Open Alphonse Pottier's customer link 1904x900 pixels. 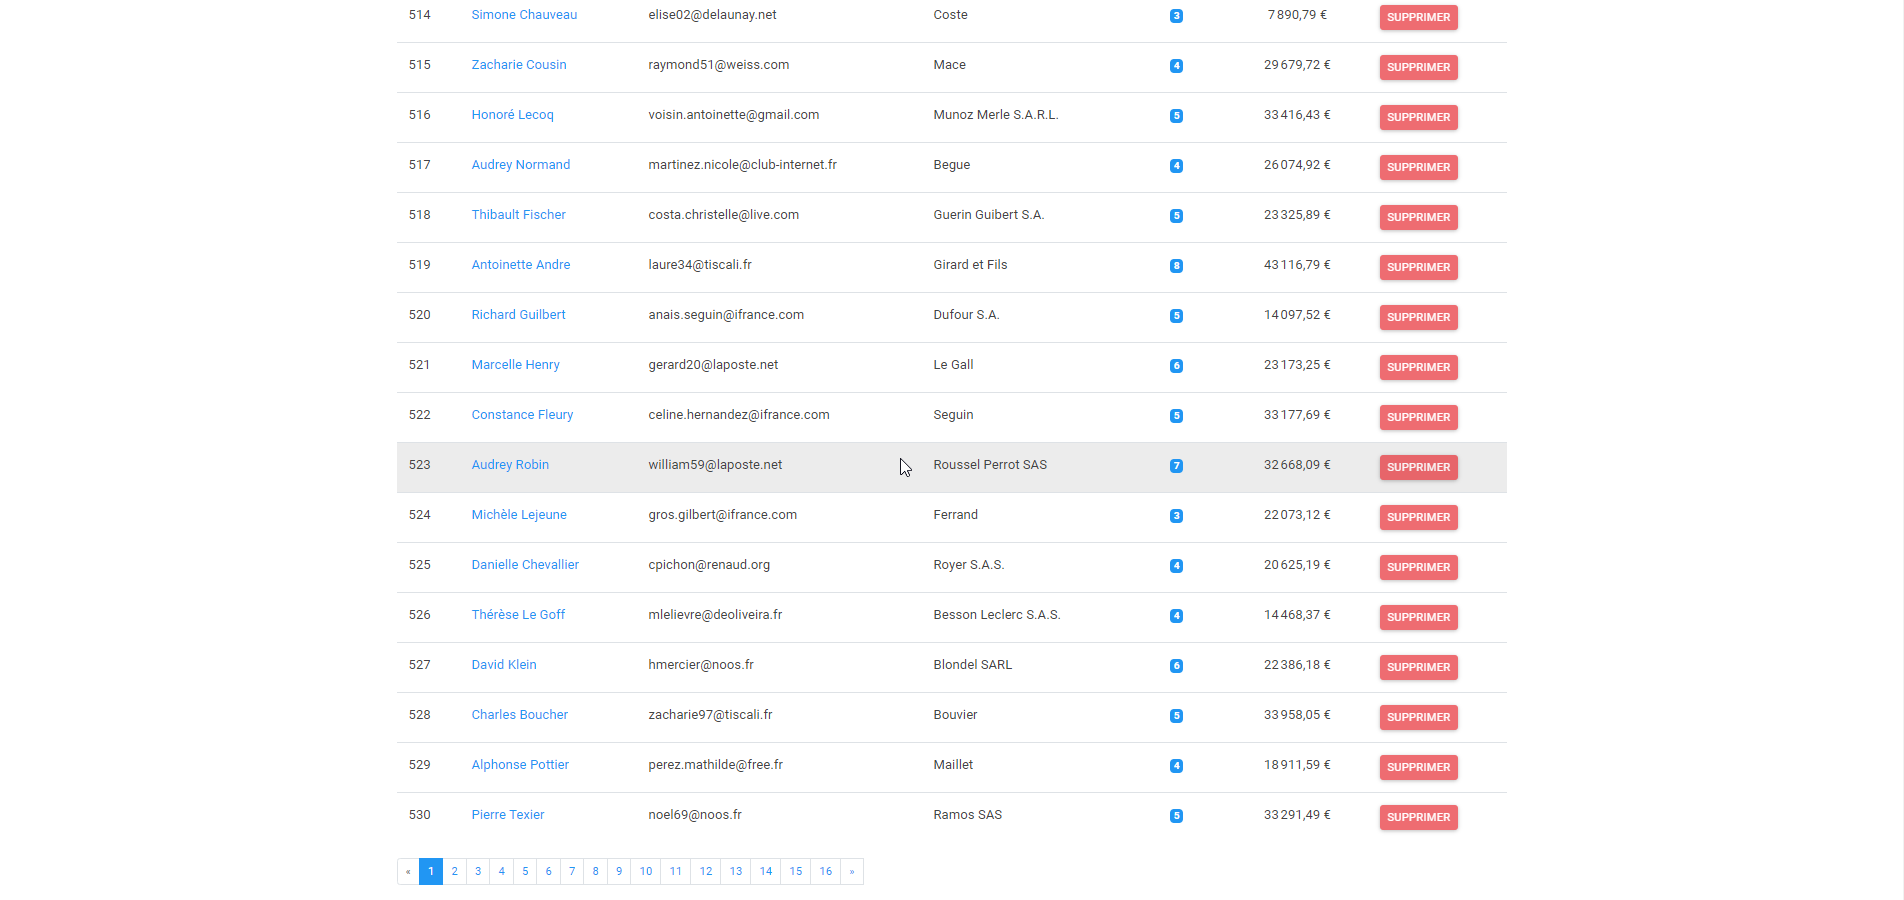click(520, 765)
